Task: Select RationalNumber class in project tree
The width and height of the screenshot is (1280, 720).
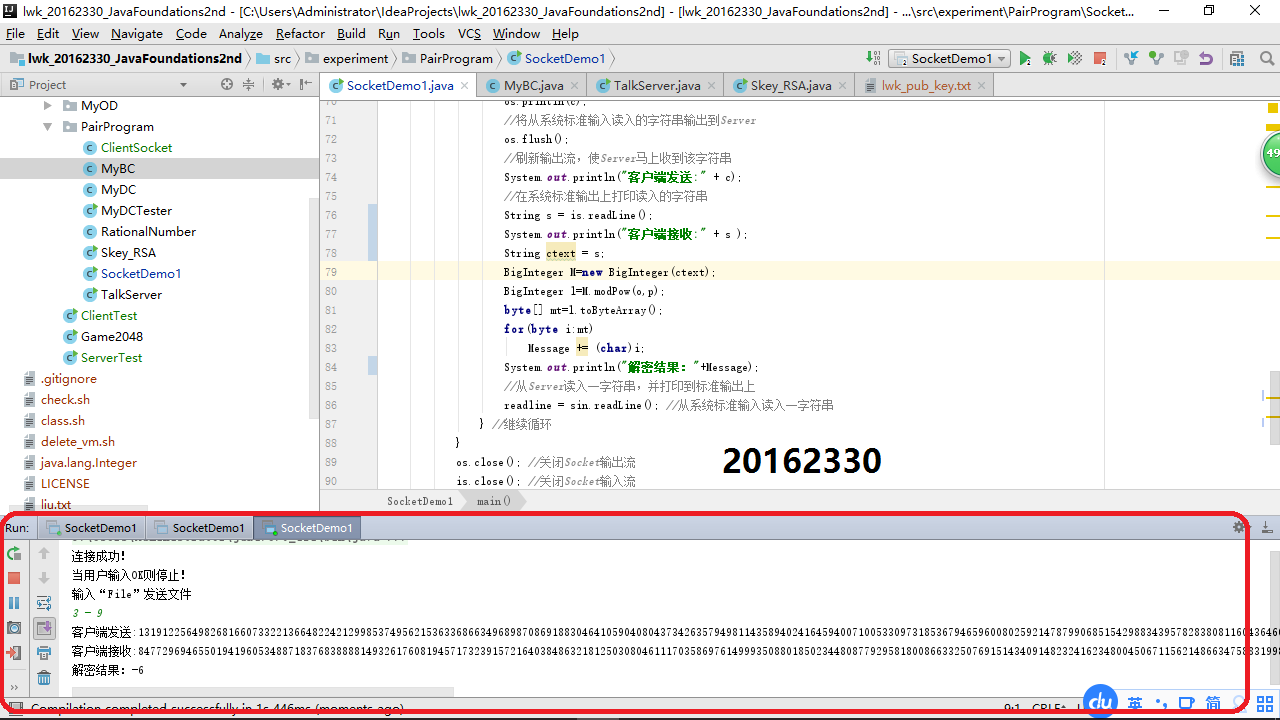Action: 148,231
